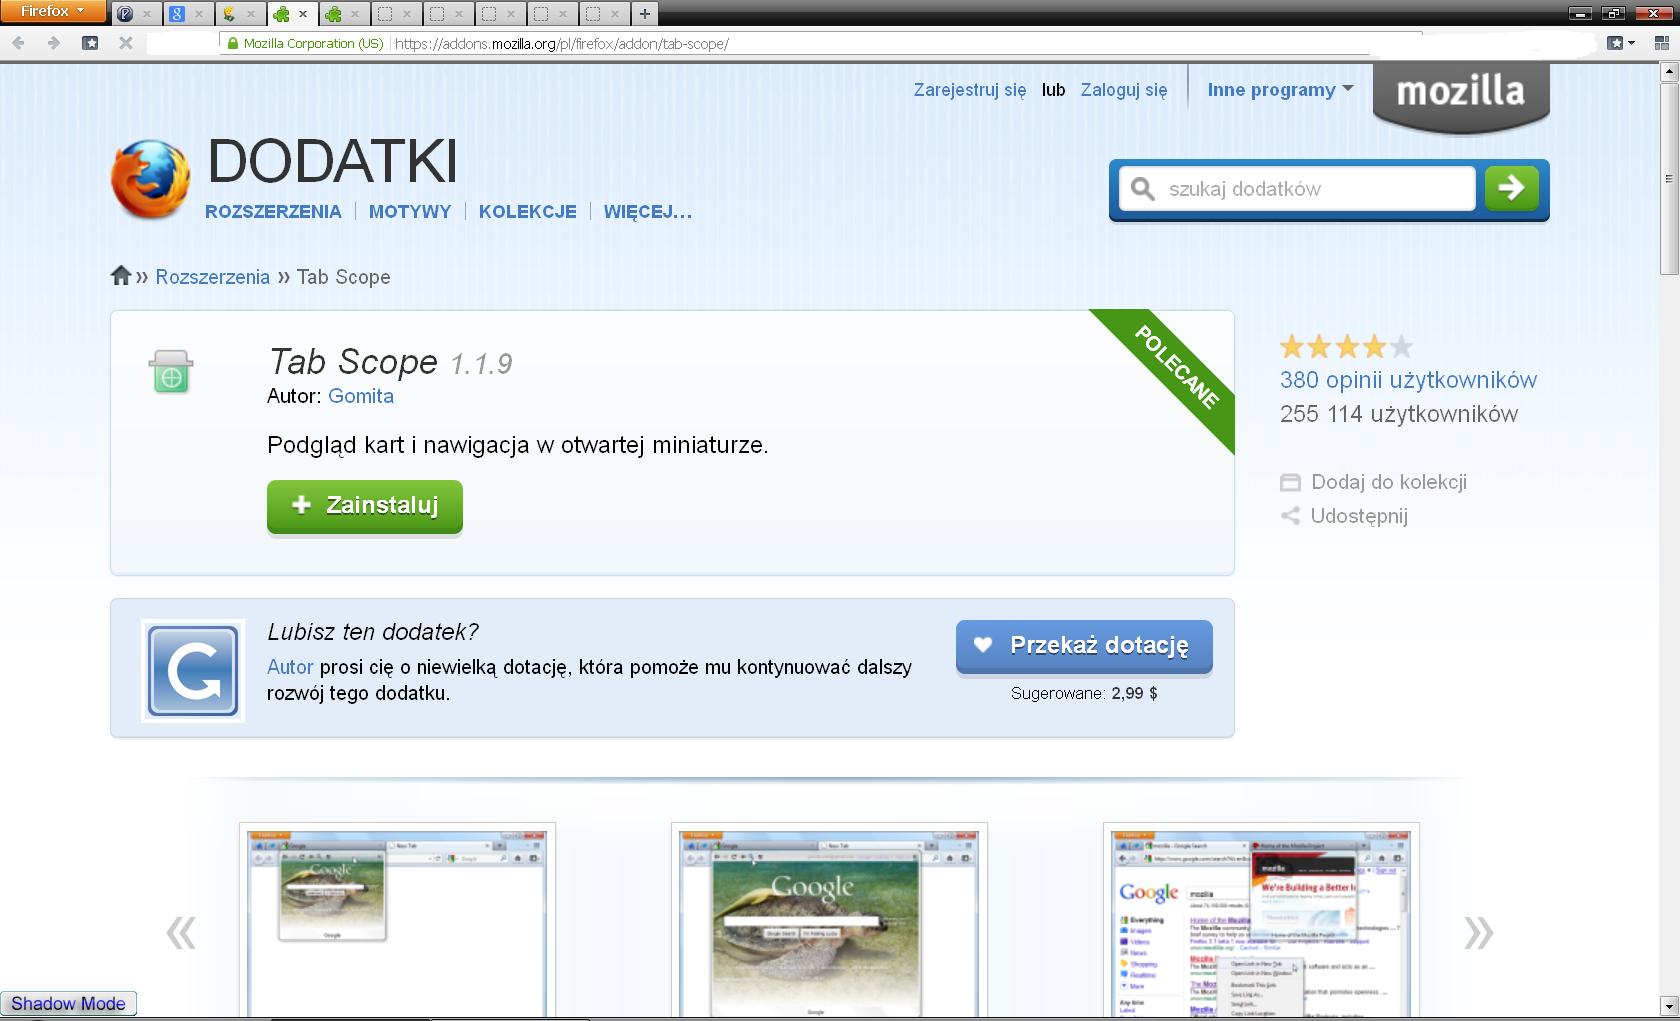Go to previous screenshots with left chevron
Viewport: 1680px width, 1021px height.
point(181,932)
